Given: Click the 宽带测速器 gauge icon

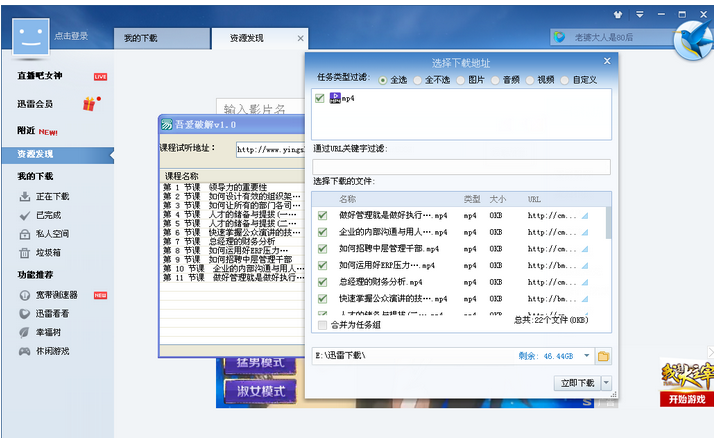Looking at the screenshot, I should [25, 295].
